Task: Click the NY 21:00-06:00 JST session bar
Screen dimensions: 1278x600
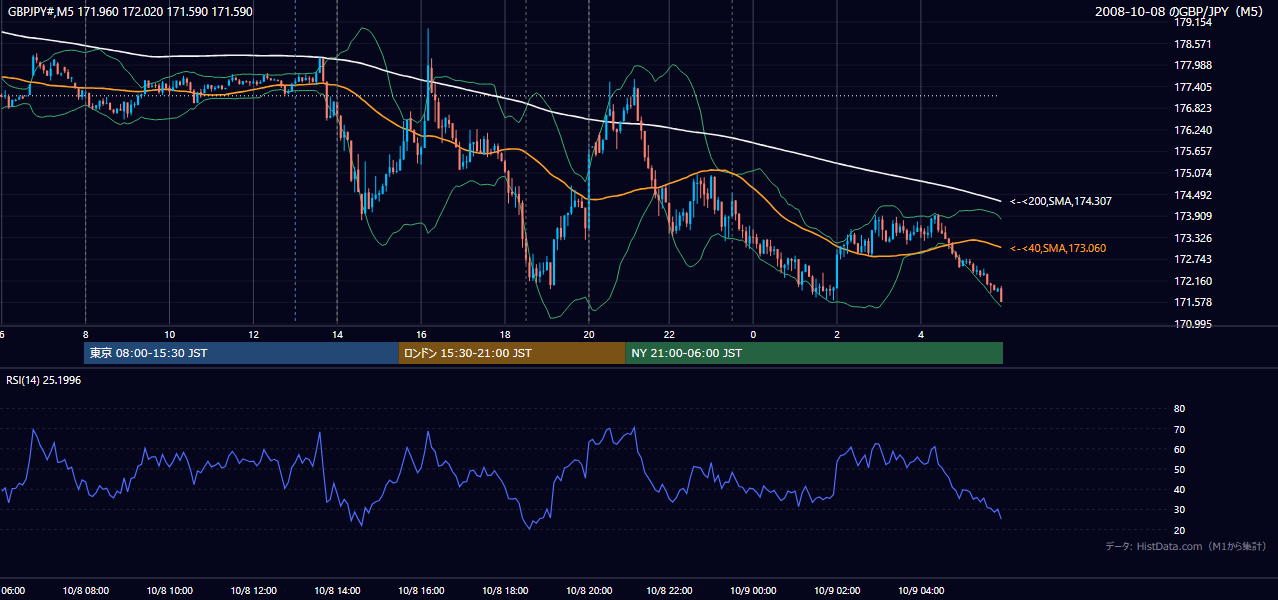Action: 814,353
